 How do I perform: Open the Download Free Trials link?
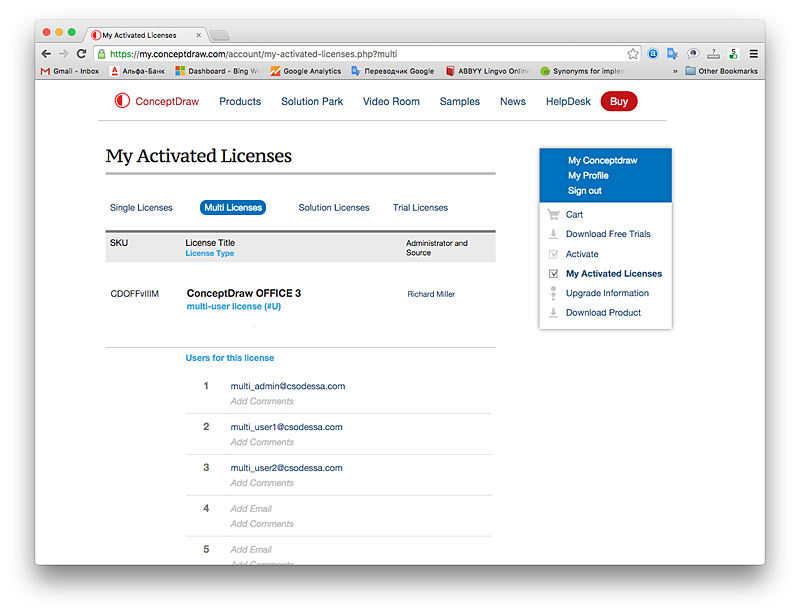click(608, 234)
